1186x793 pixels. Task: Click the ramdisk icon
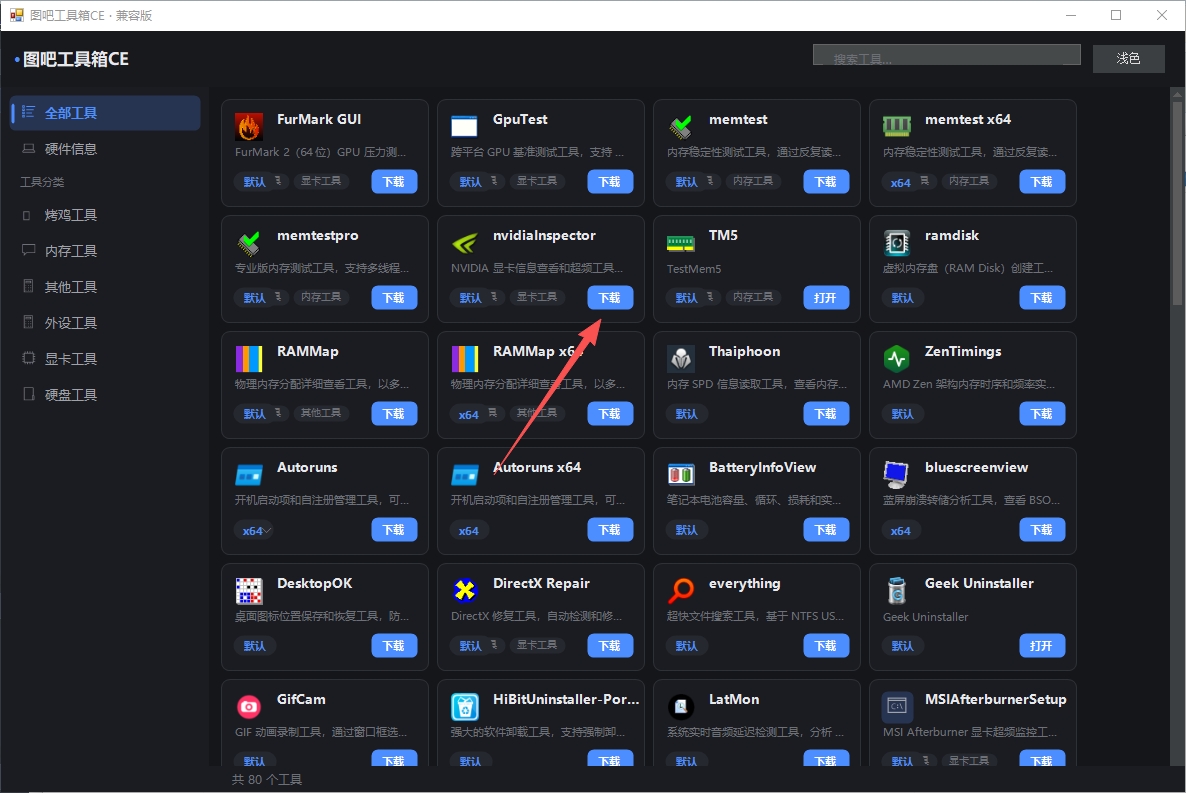click(x=896, y=243)
